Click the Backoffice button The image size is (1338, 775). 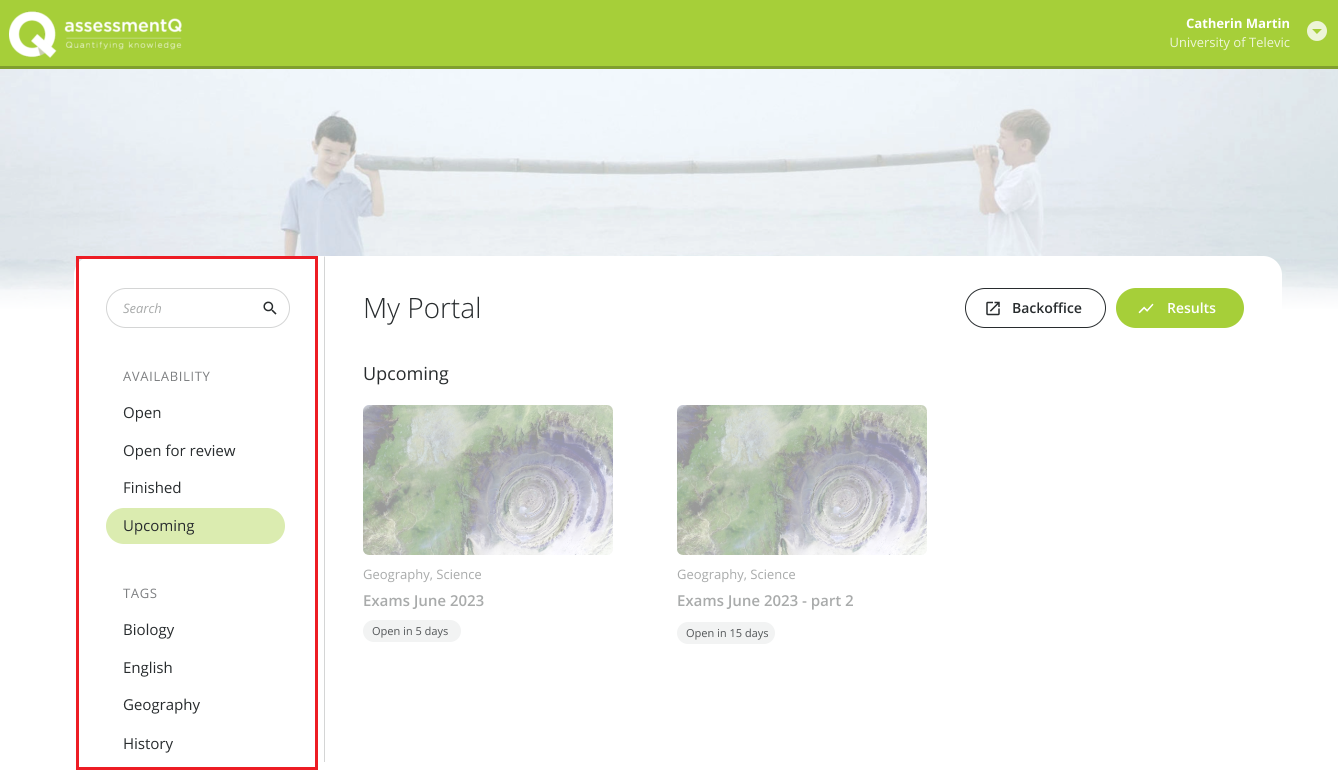click(1035, 308)
